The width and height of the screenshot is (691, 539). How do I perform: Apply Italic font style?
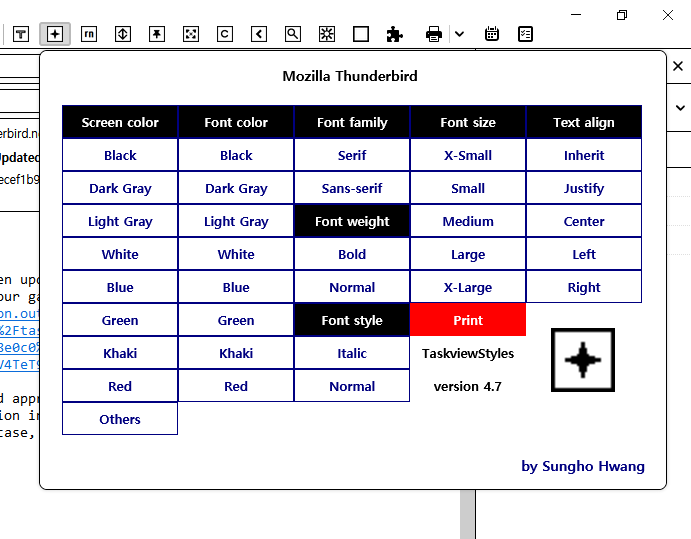[x=352, y=353]
